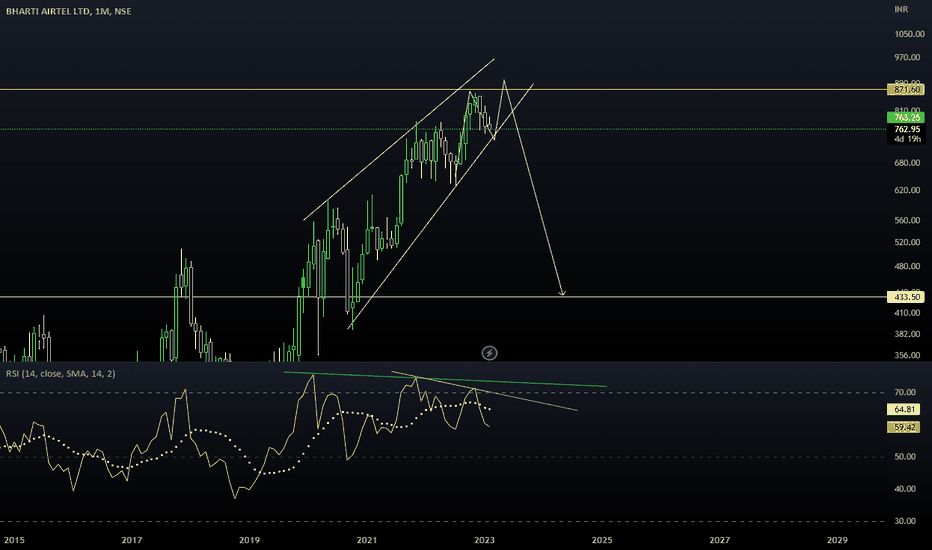
Task: Click the 762.95 current price label
Action: (x=906, y=129)
